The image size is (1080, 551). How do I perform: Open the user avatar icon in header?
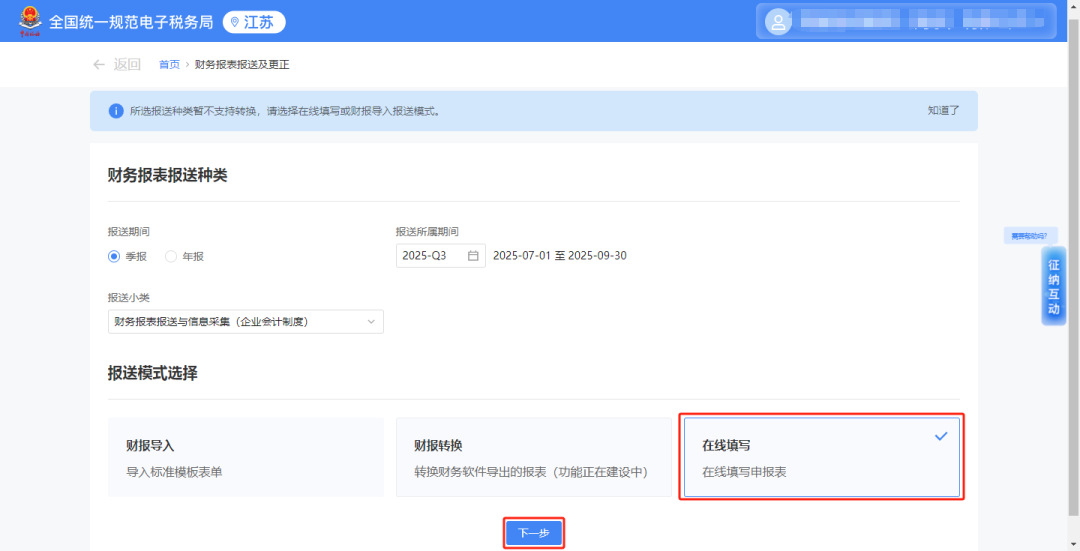point(777,21)
